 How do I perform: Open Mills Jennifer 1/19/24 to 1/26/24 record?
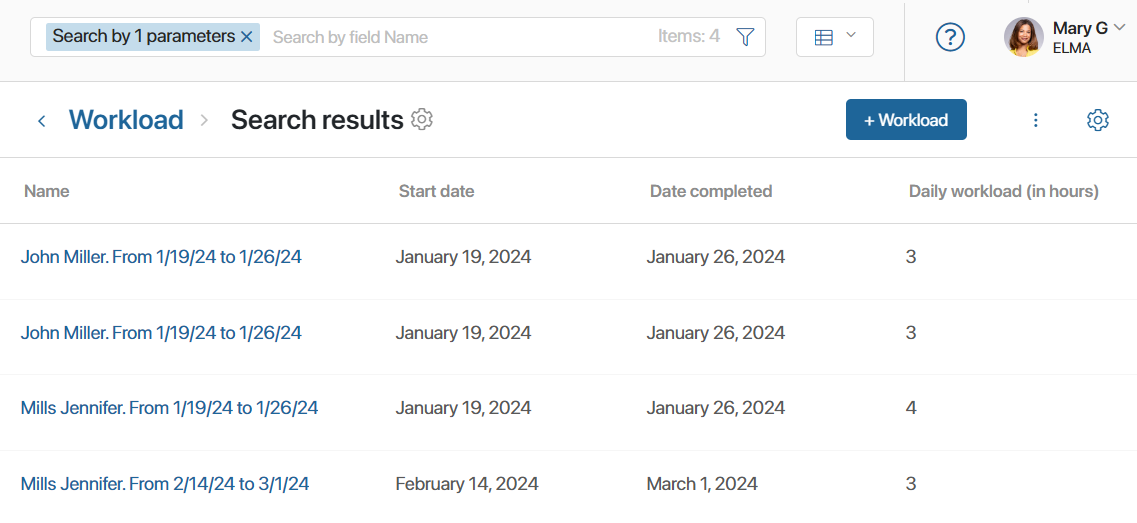169,408
